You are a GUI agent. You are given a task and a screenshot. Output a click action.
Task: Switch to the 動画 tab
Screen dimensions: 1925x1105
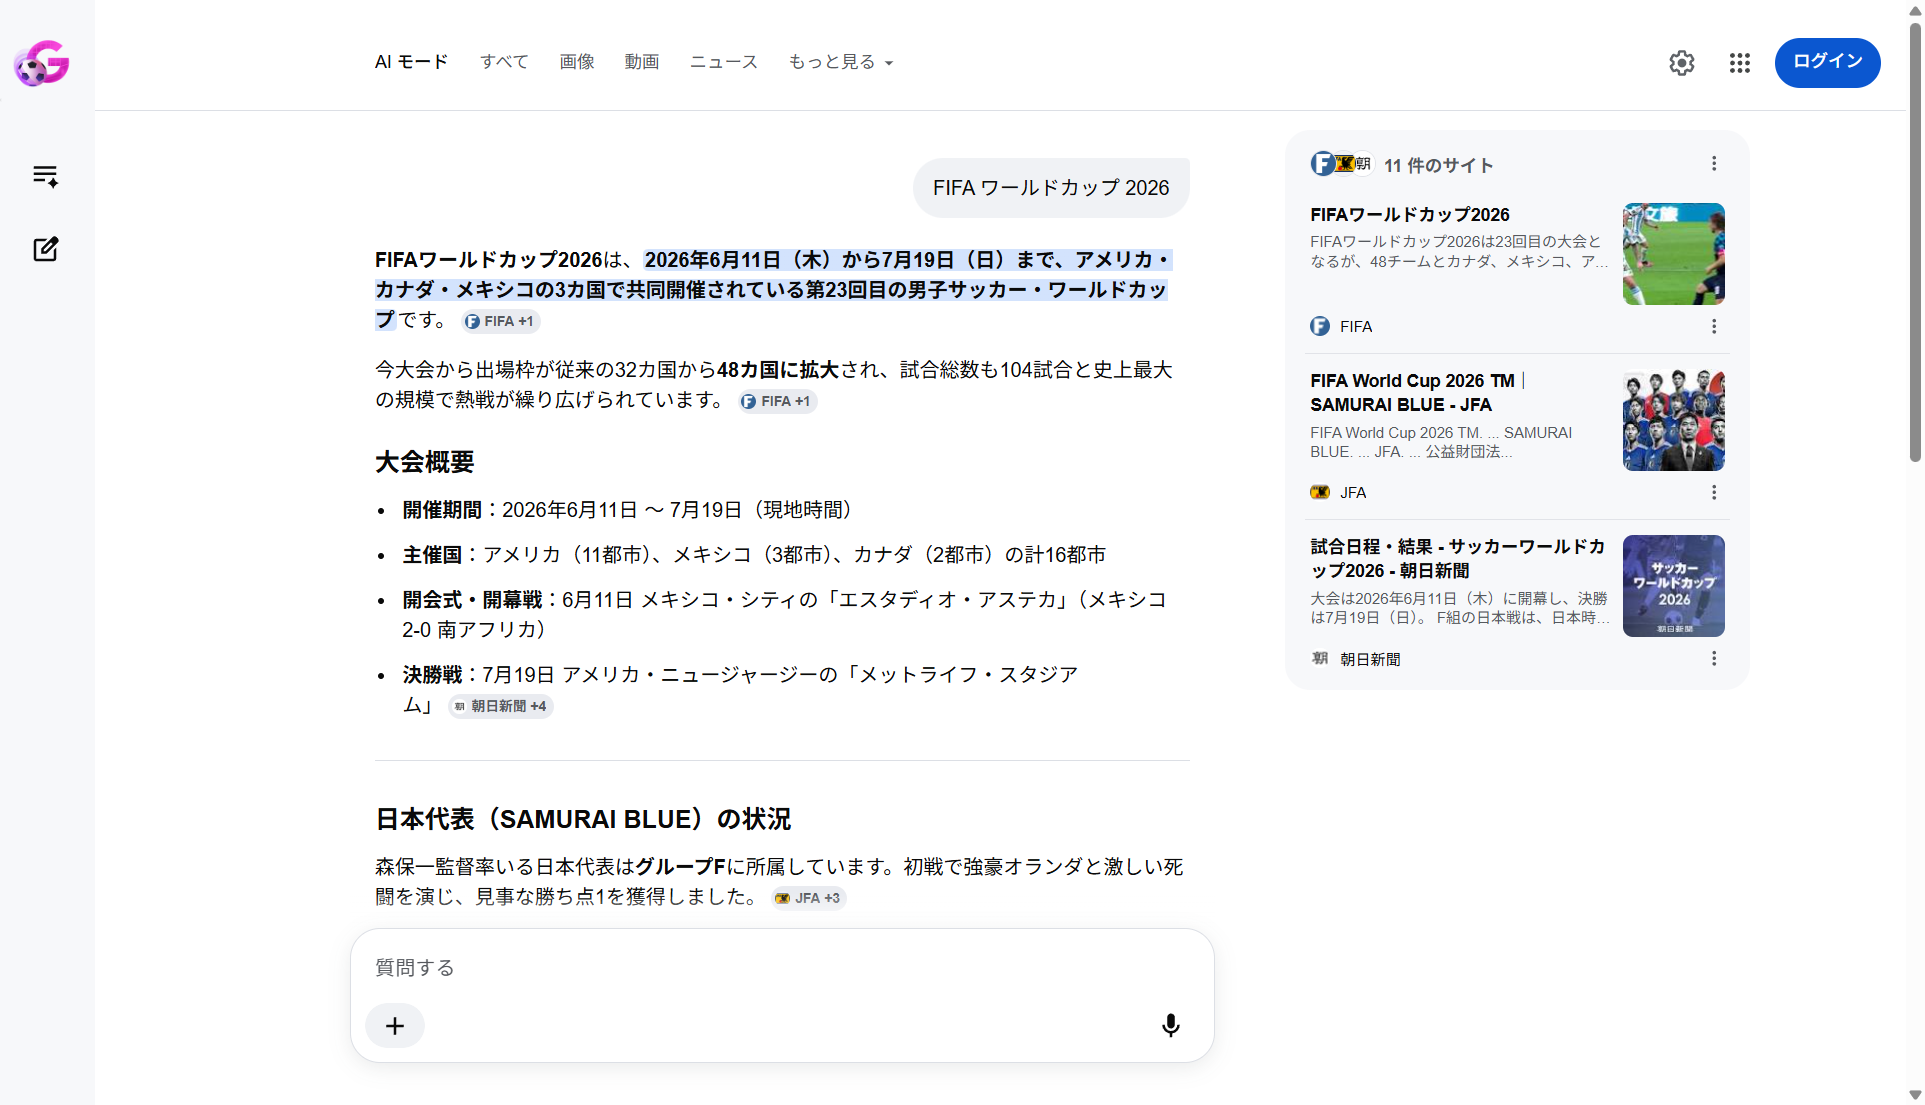642,62
